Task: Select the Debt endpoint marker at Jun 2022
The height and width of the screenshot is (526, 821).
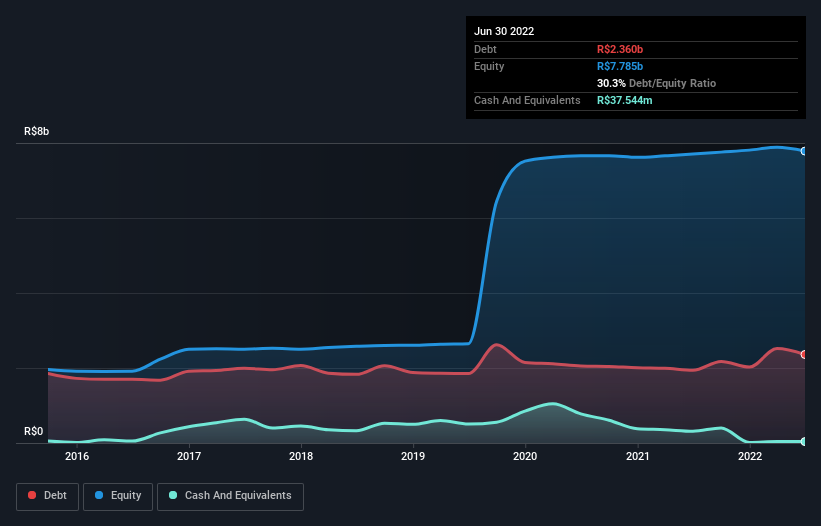Action: [804, 354]
